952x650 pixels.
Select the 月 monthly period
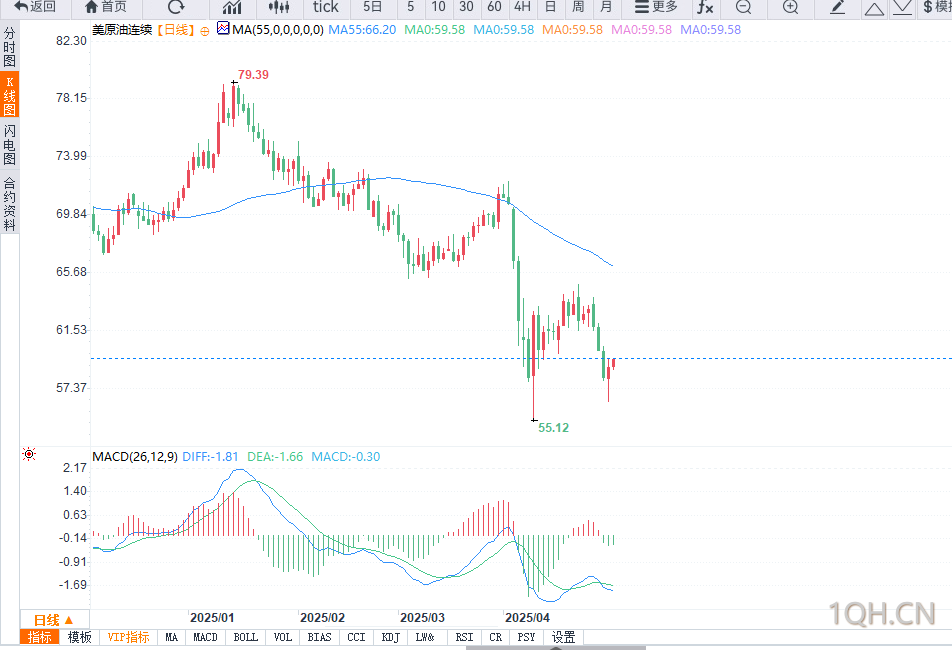tap(606, 7)
